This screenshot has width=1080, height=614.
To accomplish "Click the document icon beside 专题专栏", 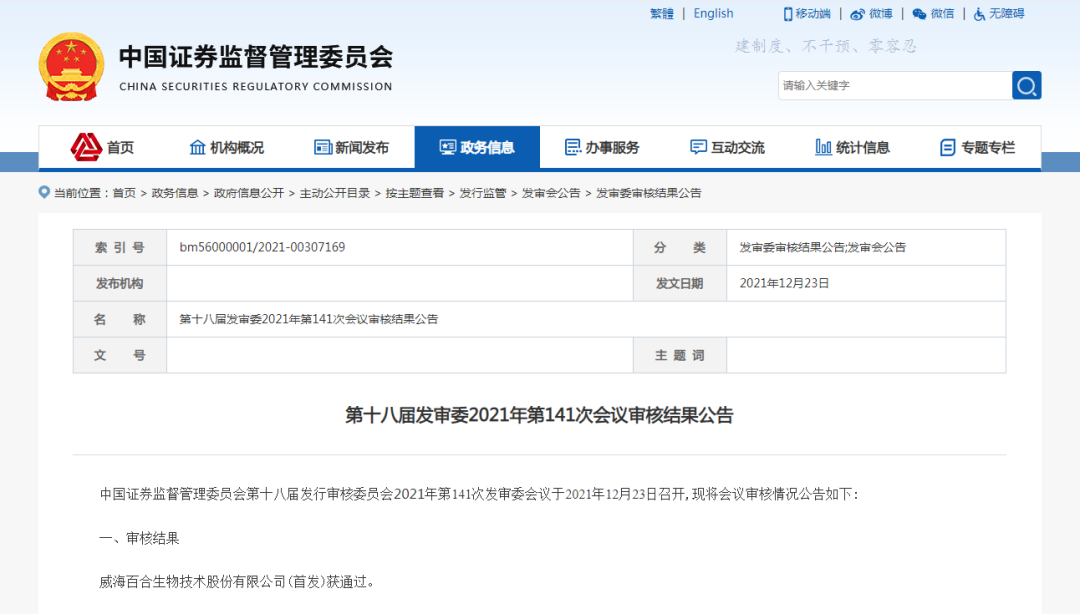I will pos(948,147).
